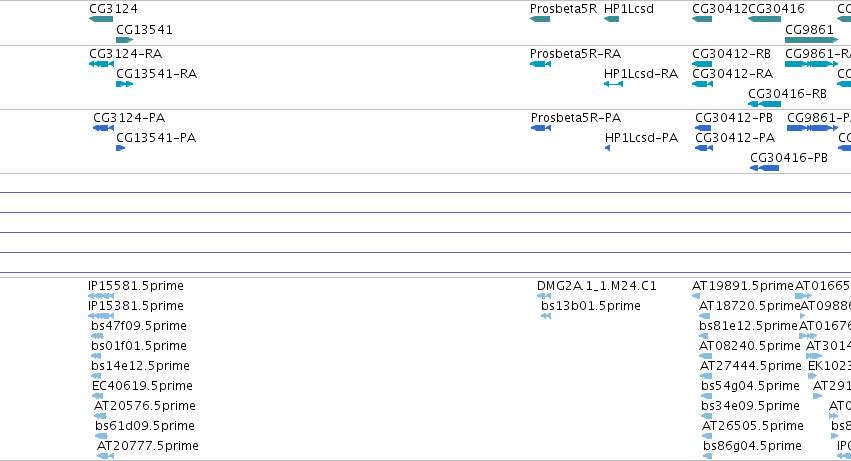The image size is (851, 461).
Task: Select EST EC40619.5prime
Action: coord(98,396)
